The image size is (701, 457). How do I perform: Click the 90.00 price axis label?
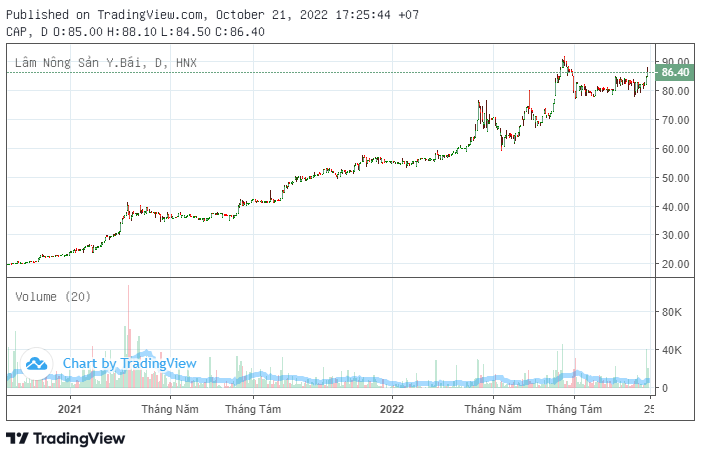click(x=676, y=61)
